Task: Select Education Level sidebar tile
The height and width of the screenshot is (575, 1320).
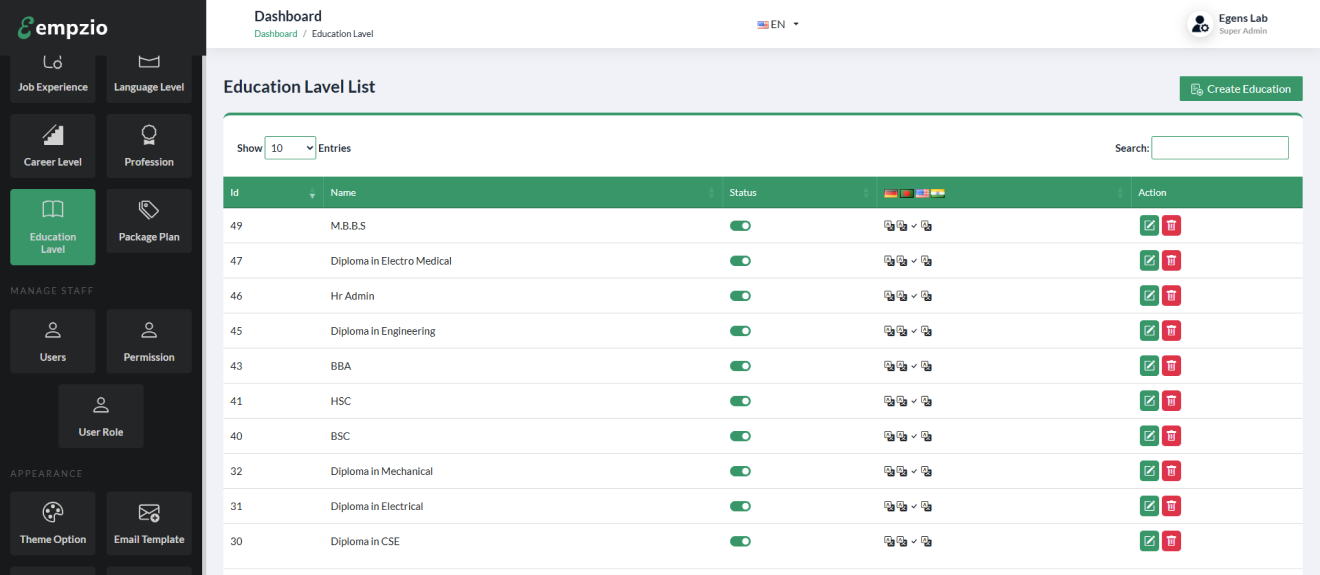Action: tap(53, 227)
